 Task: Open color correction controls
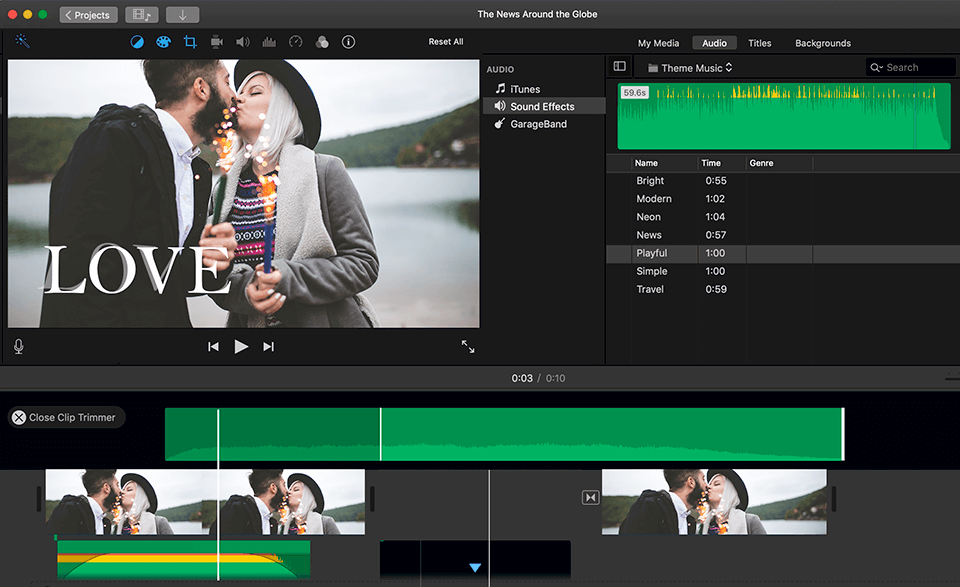163,42
